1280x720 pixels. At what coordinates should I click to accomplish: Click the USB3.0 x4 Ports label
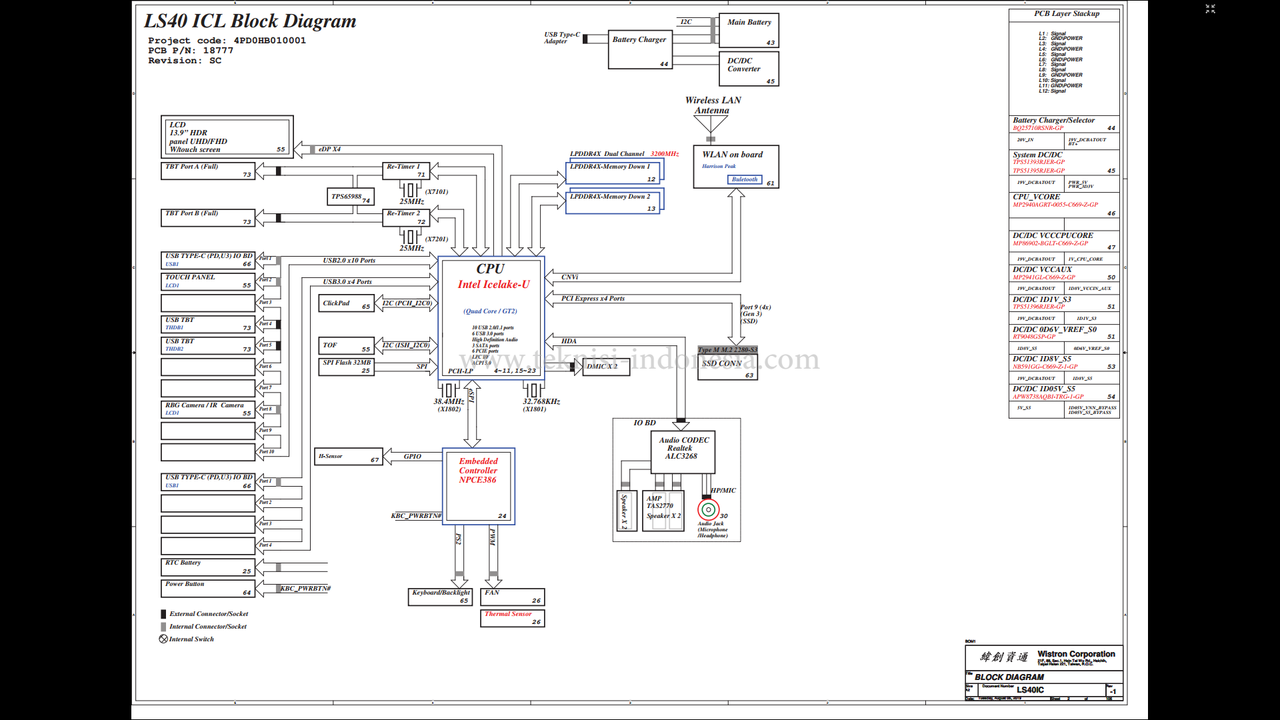tap(347, 282)
